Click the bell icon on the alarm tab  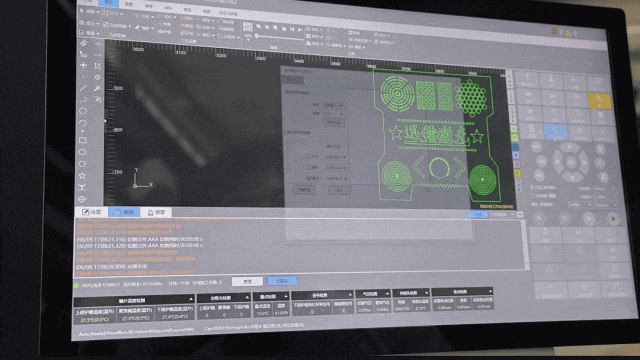click(151, 213)
